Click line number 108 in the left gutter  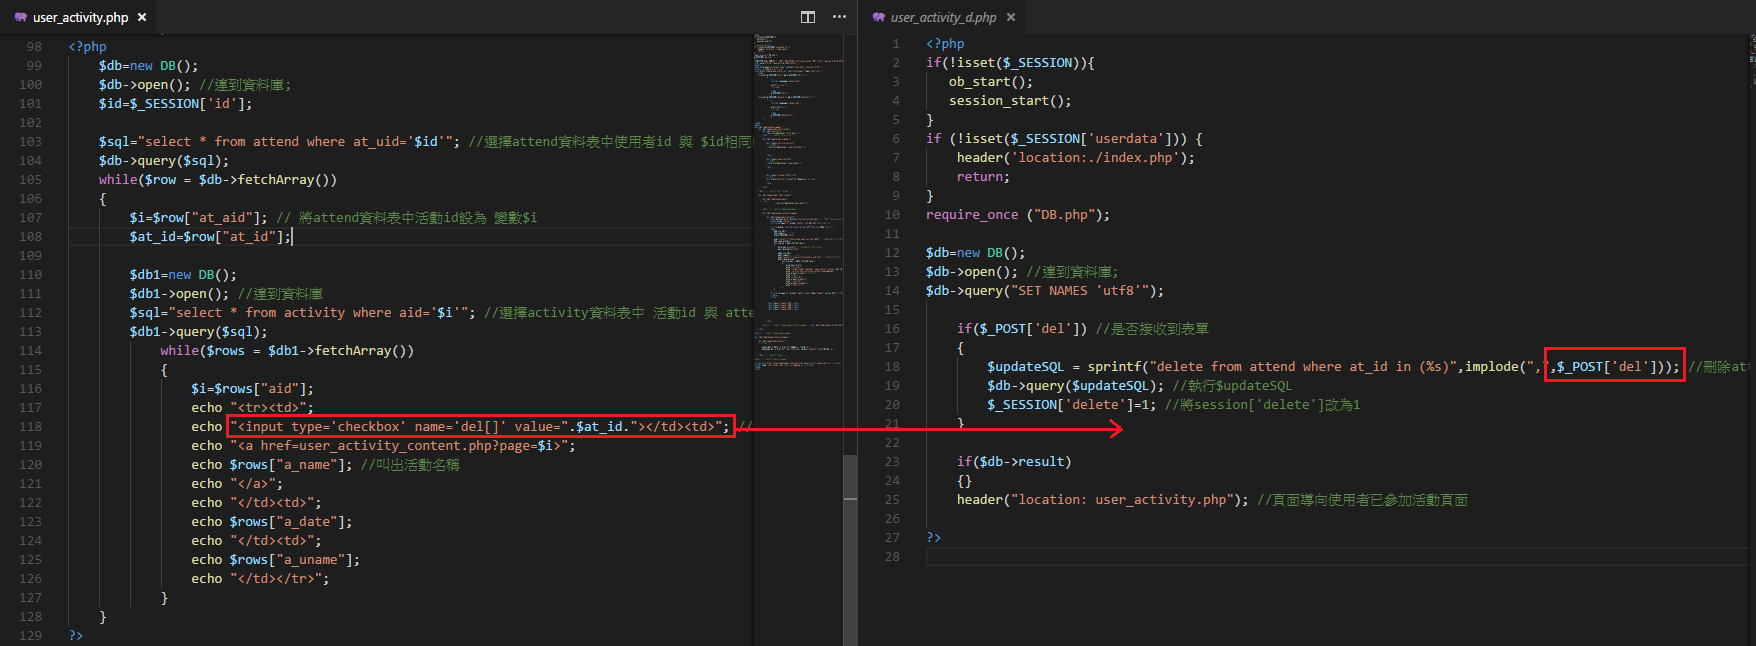(30, 237)
